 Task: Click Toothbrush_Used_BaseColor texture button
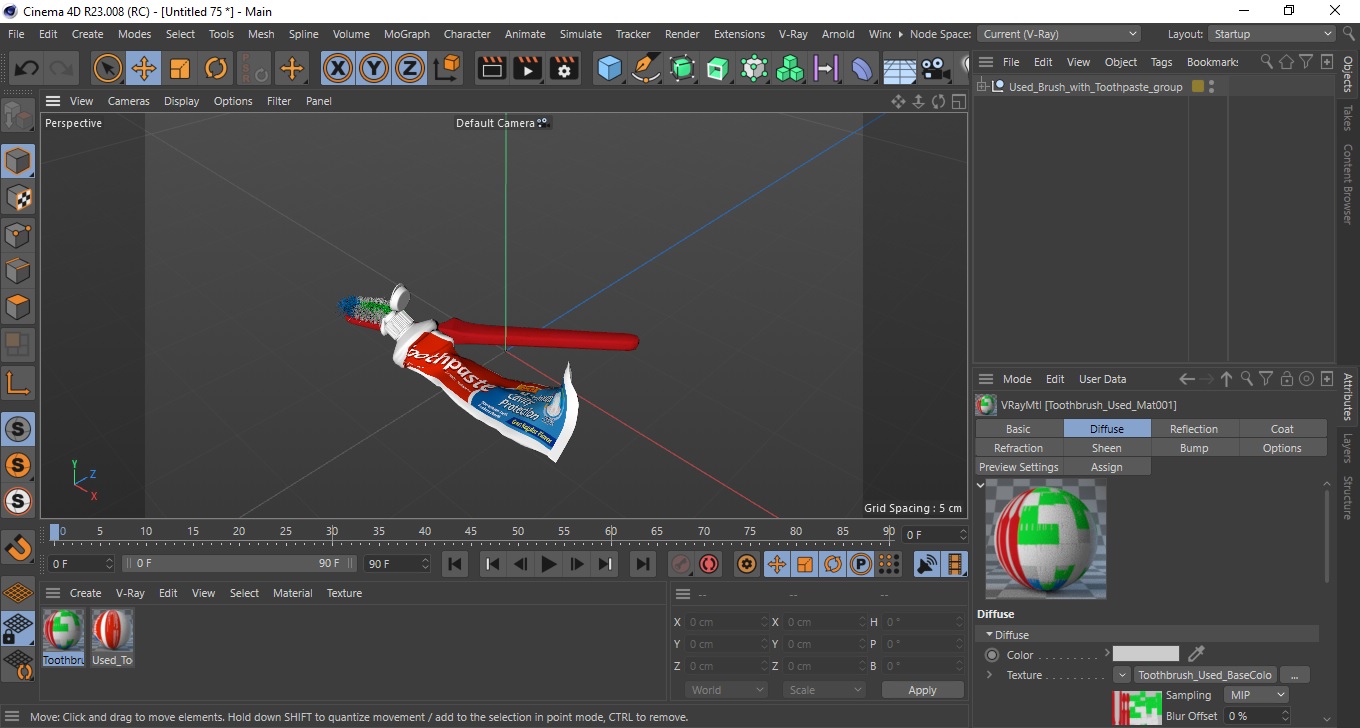1205,675
